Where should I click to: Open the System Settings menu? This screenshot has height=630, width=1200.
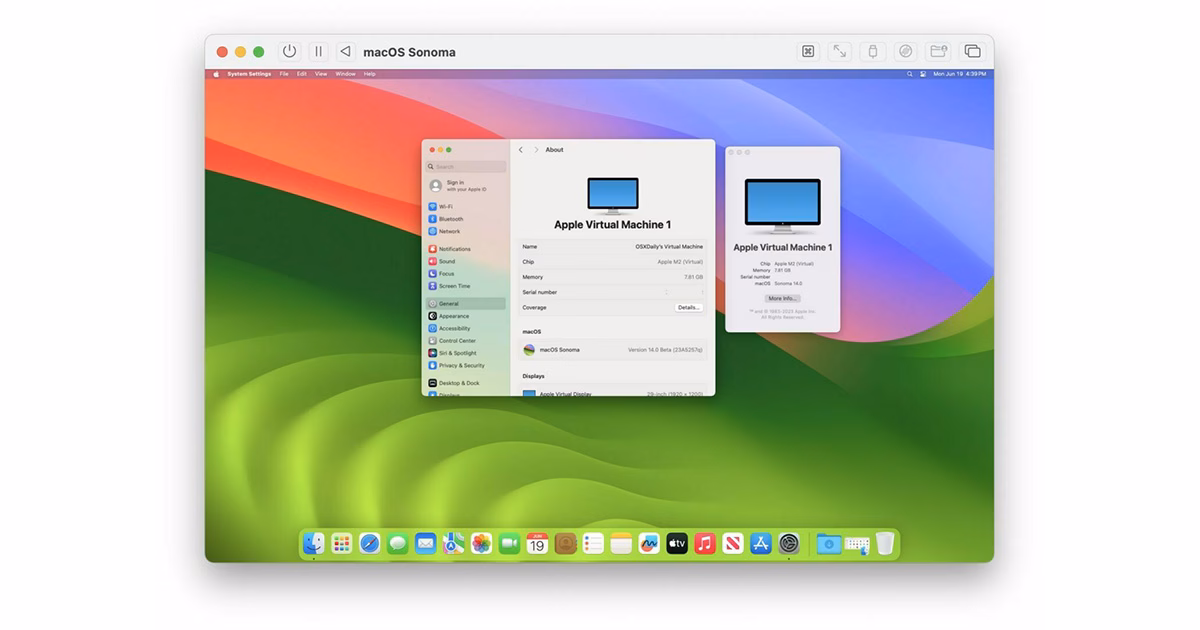[249, 74]
